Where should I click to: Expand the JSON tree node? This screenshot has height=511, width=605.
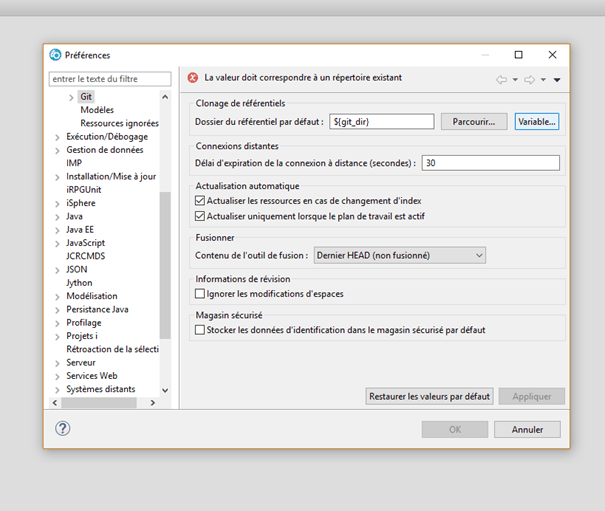coord(57,270)
